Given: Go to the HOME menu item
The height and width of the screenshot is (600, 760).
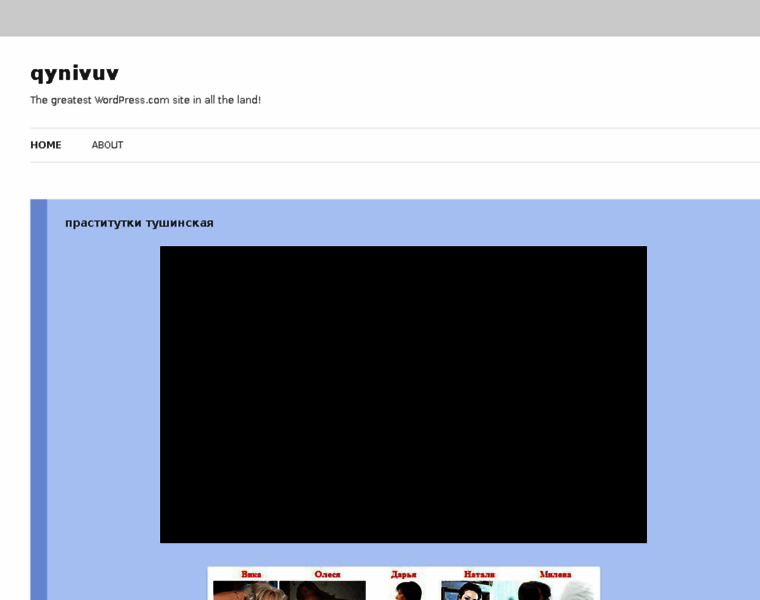Looking at the screenshot, I should coord(46,145).
